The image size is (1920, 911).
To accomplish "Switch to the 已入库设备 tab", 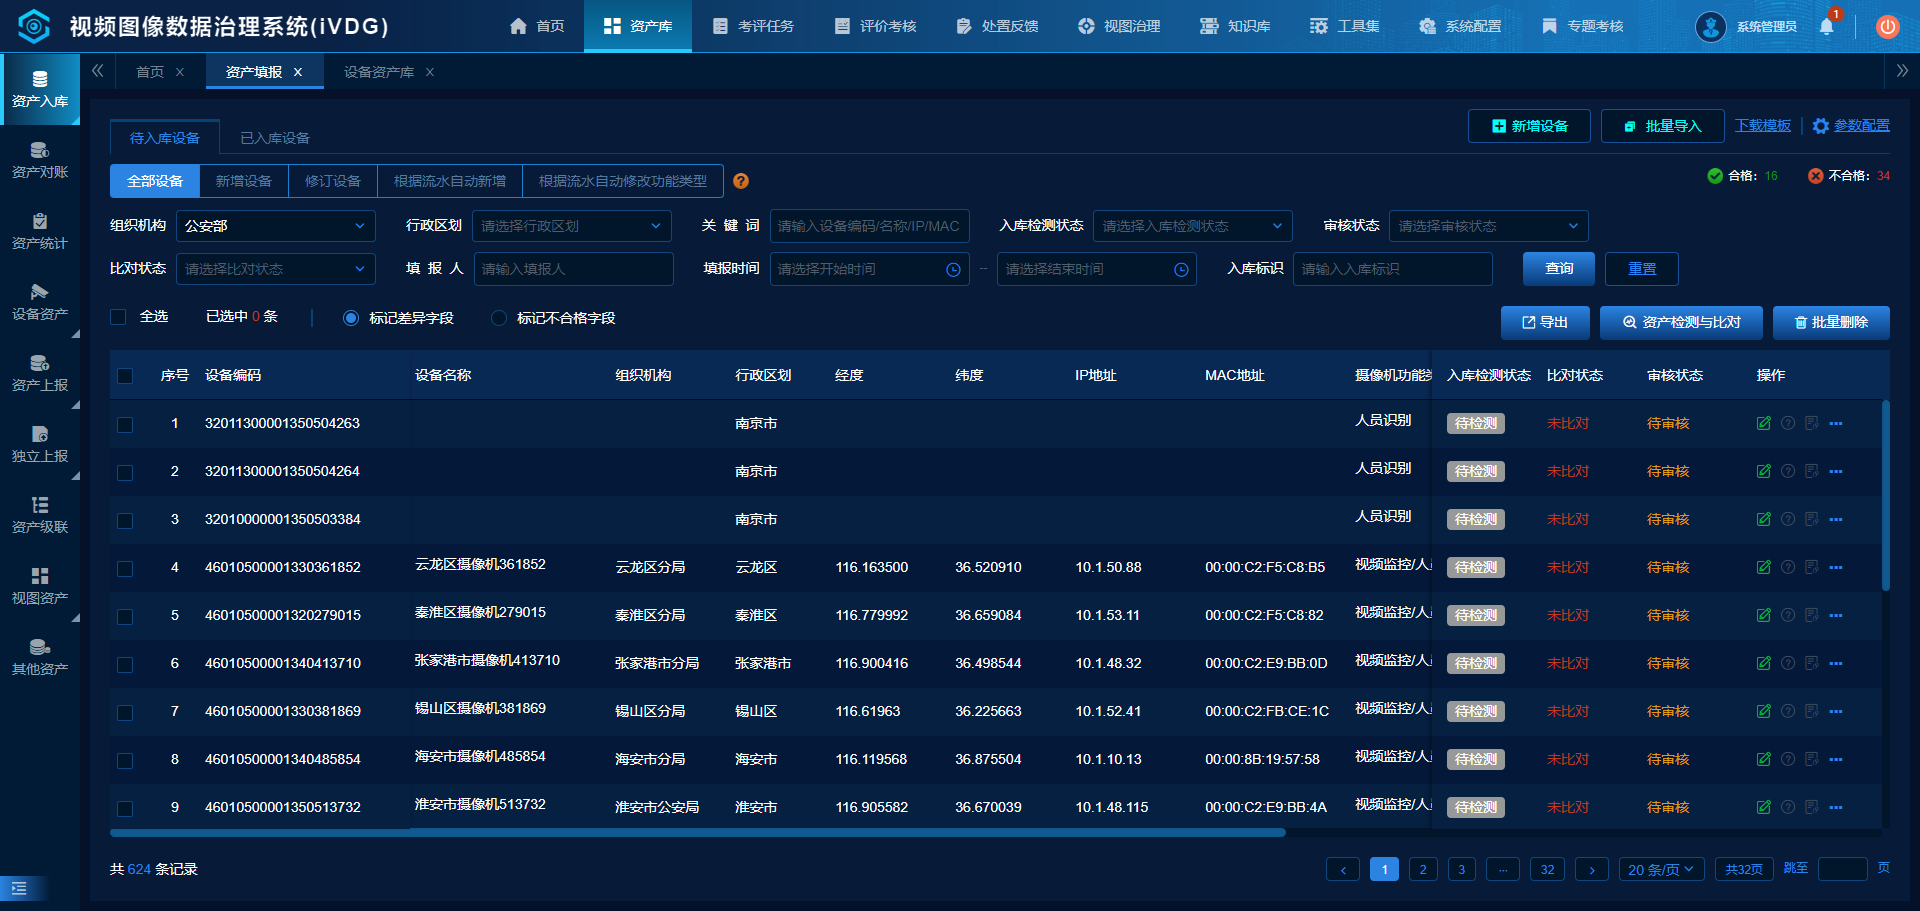I will tap(275, 138).
